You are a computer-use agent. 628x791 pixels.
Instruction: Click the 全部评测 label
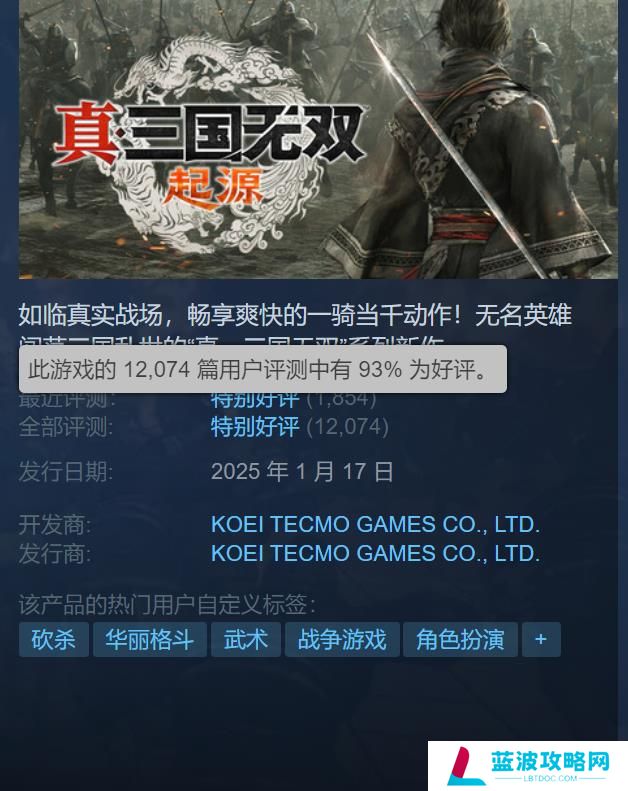click(x=66, y=427)
